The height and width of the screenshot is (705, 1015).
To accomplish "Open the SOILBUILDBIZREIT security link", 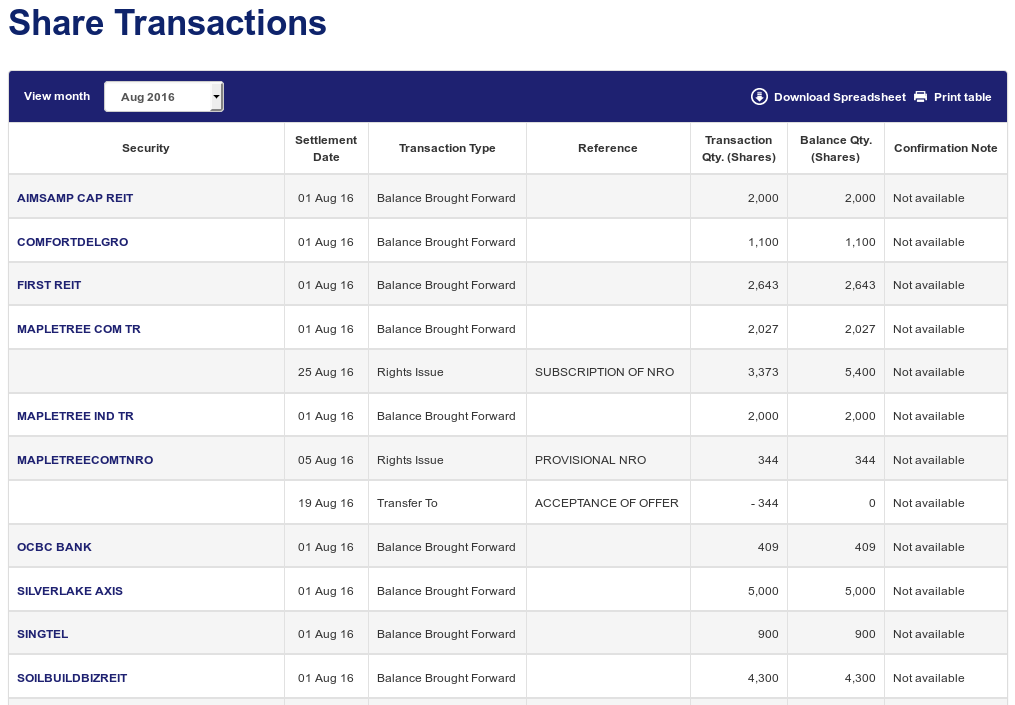I will [72, 678].
